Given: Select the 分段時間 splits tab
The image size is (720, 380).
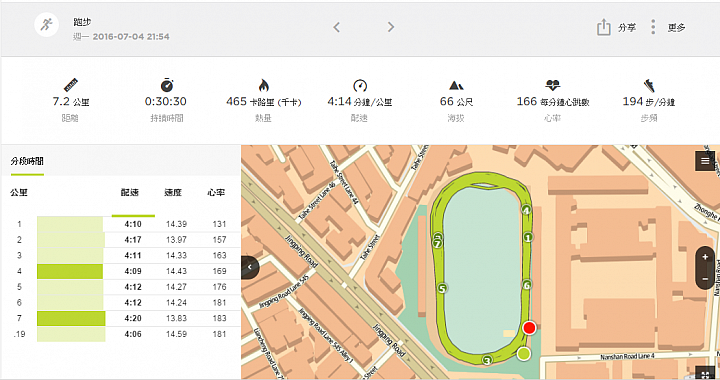Looking at the screenshot, I should (x=27, y=161).
